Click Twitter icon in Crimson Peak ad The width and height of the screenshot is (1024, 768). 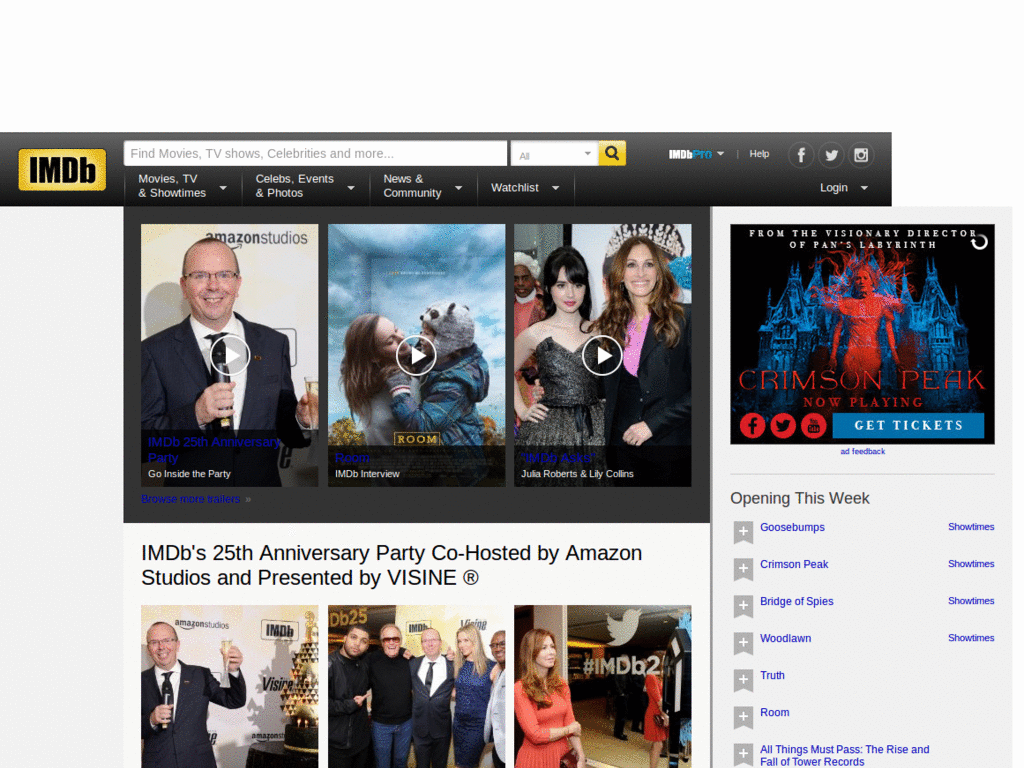point(783,426)
